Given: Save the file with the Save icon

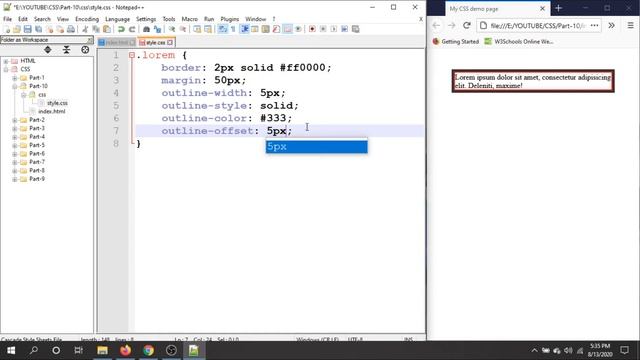Looking at the screenshot, I should click(27, 29).
